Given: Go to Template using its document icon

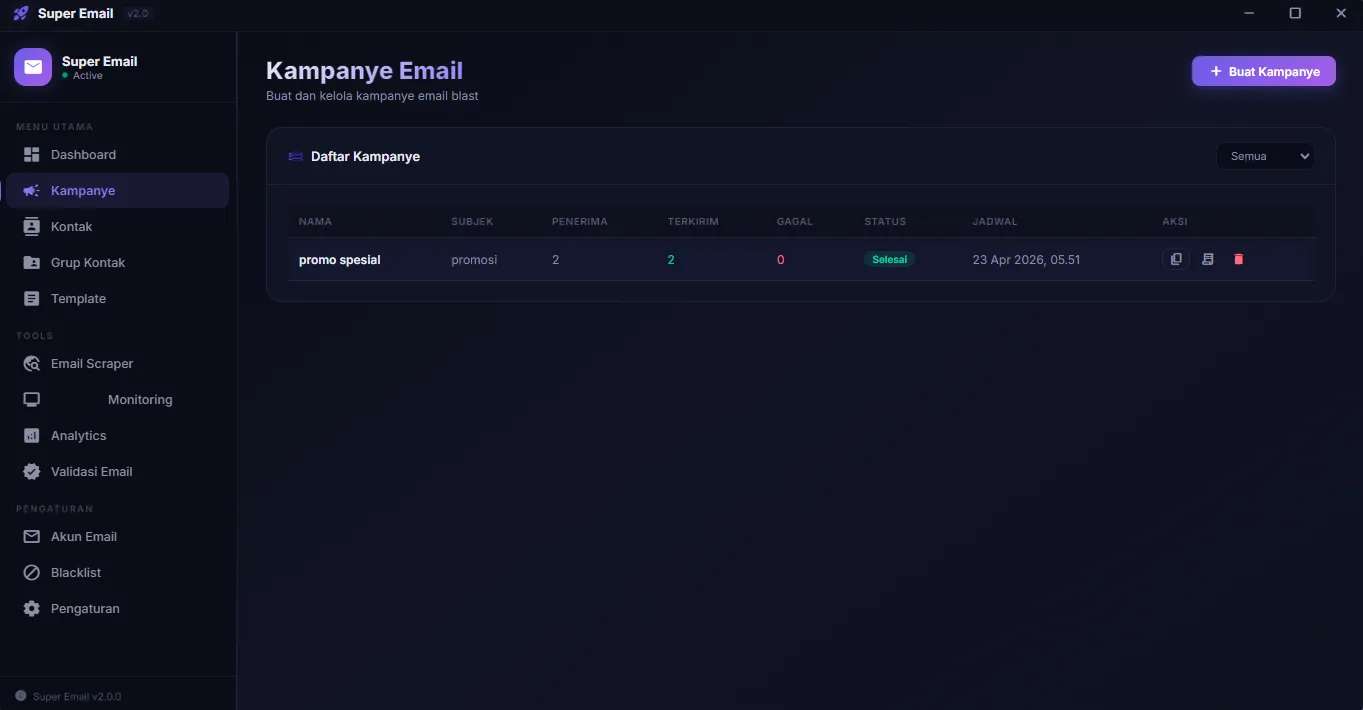Looking at the screenshot, I should pos(31,299).
